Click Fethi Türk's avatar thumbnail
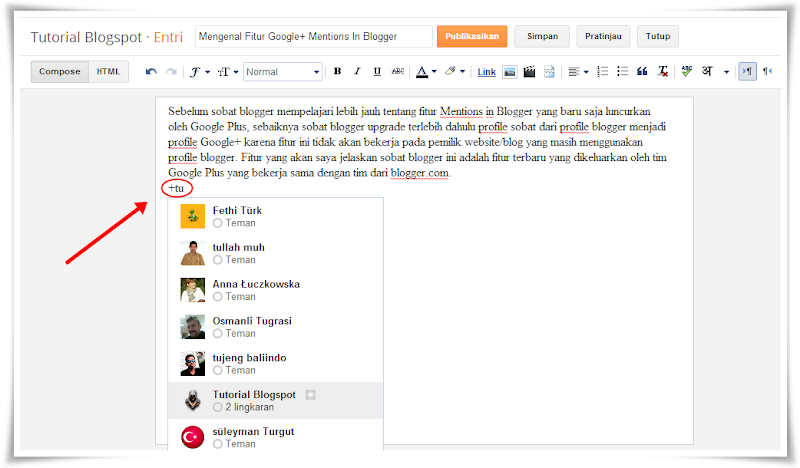Viewport: 800px width, 468px height. pos(192,216)
